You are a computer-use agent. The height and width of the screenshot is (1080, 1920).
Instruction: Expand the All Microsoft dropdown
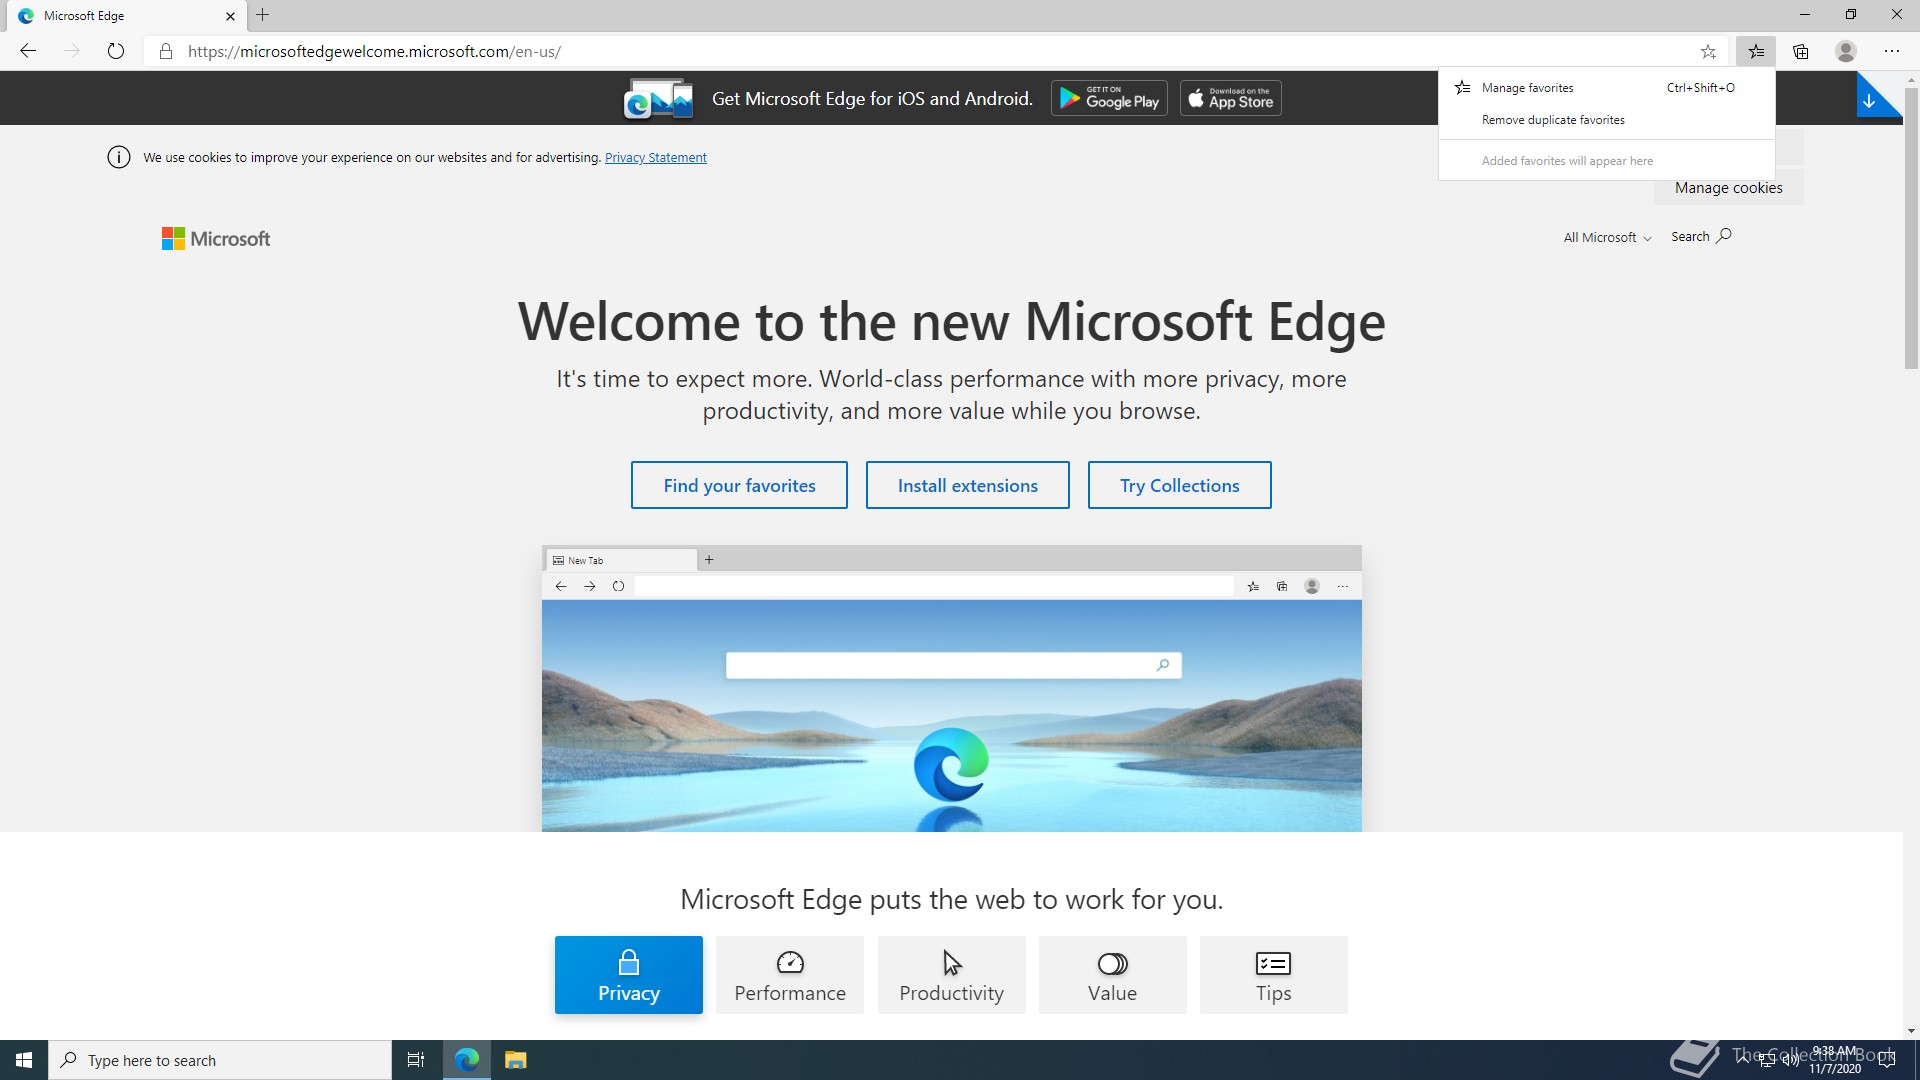point(1607,237)
